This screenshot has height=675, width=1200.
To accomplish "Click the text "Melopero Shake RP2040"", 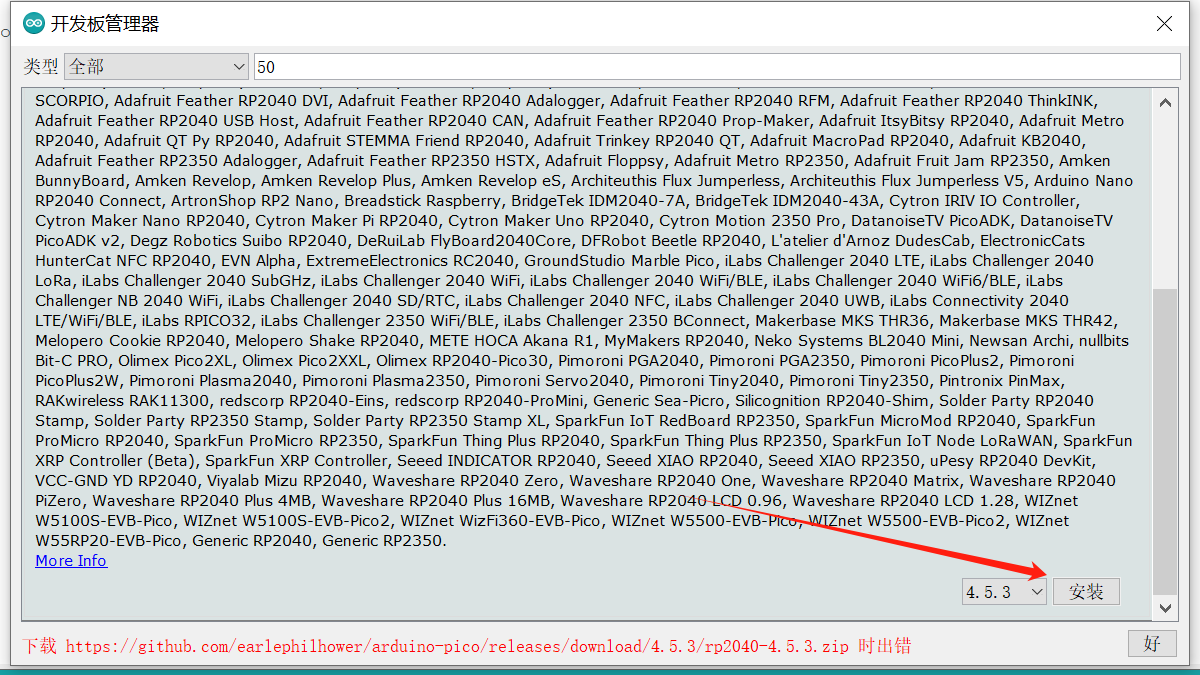I will [327, 341].
